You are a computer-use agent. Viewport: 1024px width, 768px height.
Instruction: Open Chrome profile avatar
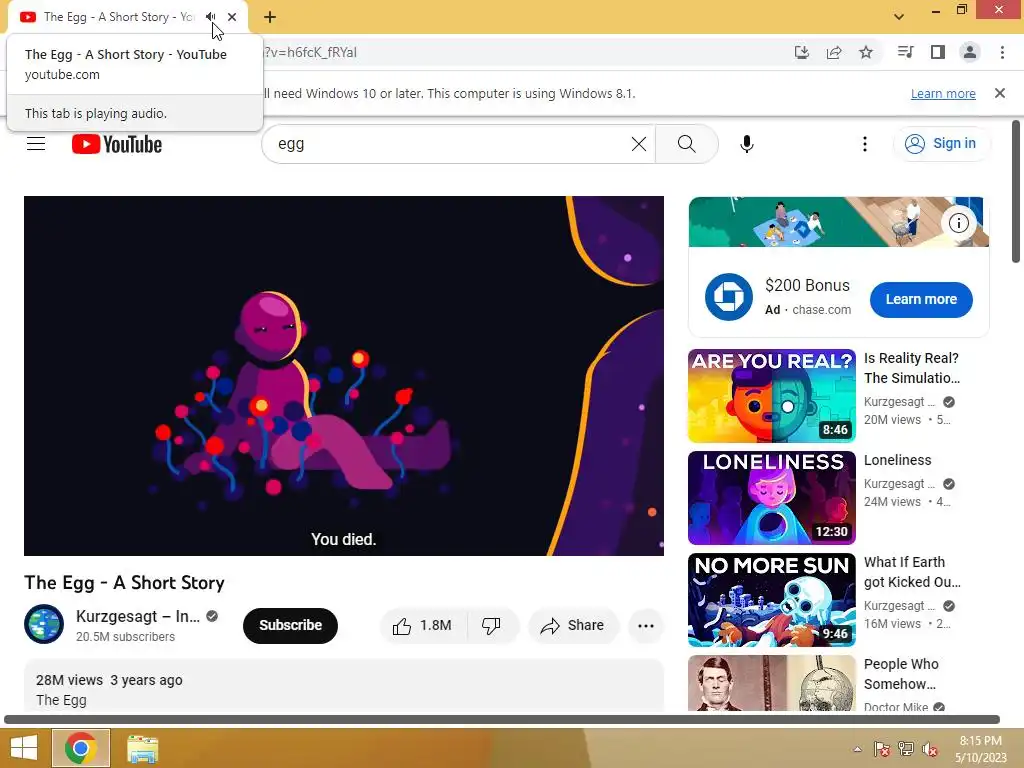coord(970,52)
